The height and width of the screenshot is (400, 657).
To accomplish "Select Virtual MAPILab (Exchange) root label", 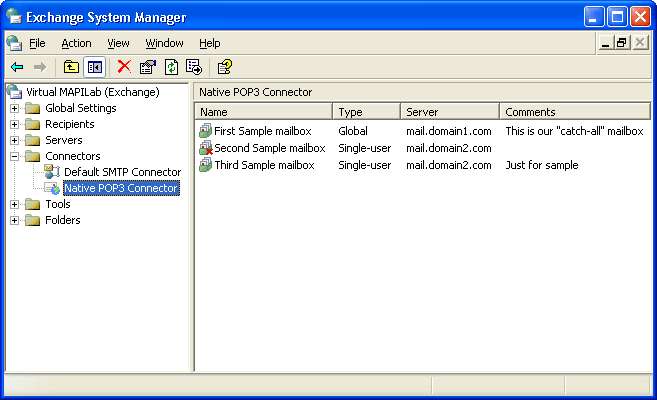I will 93,92.
